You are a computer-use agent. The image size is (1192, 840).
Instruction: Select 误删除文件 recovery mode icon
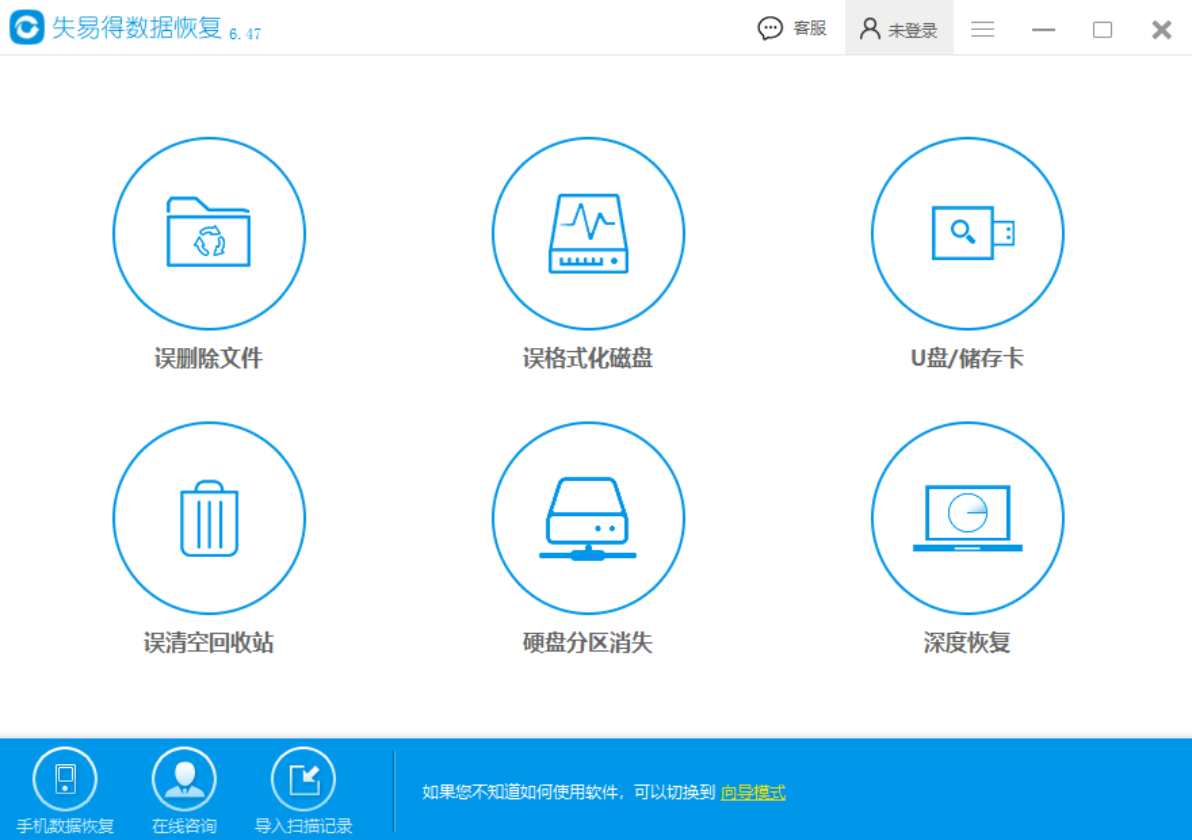pyautogui.click(x=207, y=232)
